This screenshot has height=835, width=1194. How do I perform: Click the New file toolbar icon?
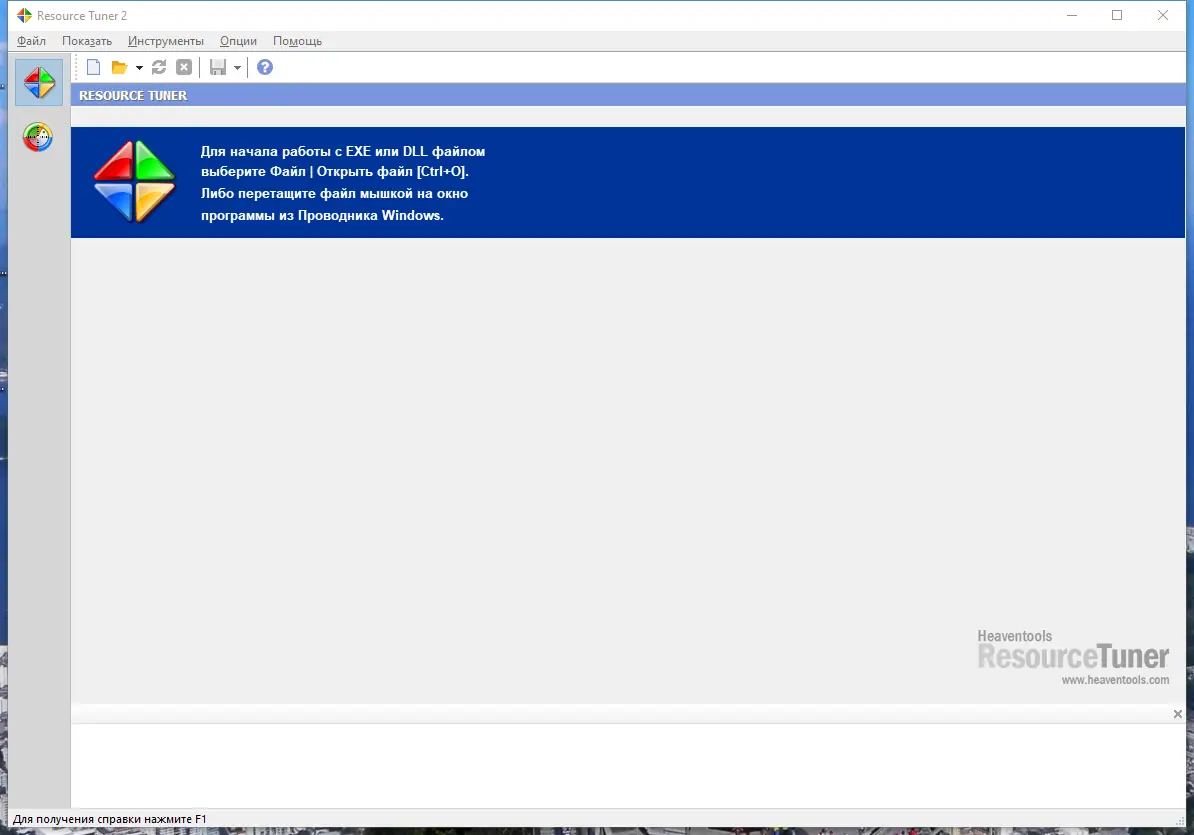[x=94, y=68]
